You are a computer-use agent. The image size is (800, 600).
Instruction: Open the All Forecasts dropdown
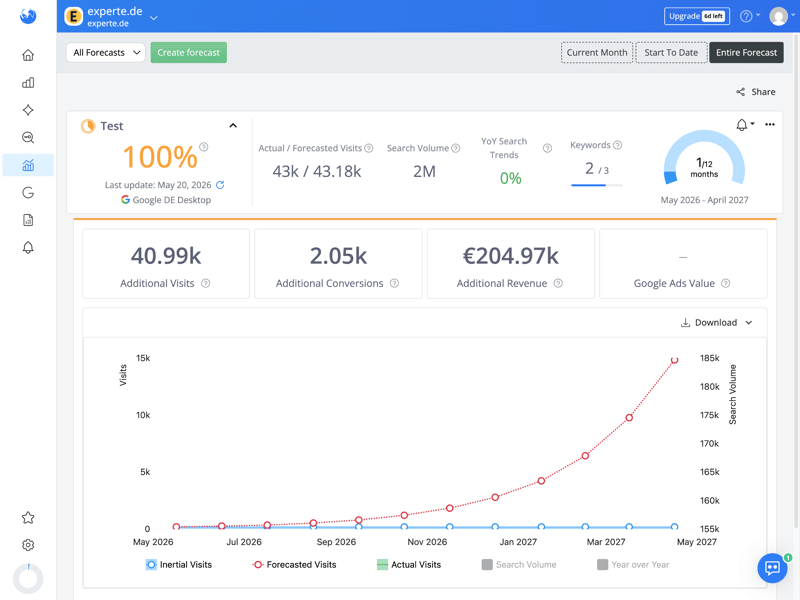[x=106, y=53]
